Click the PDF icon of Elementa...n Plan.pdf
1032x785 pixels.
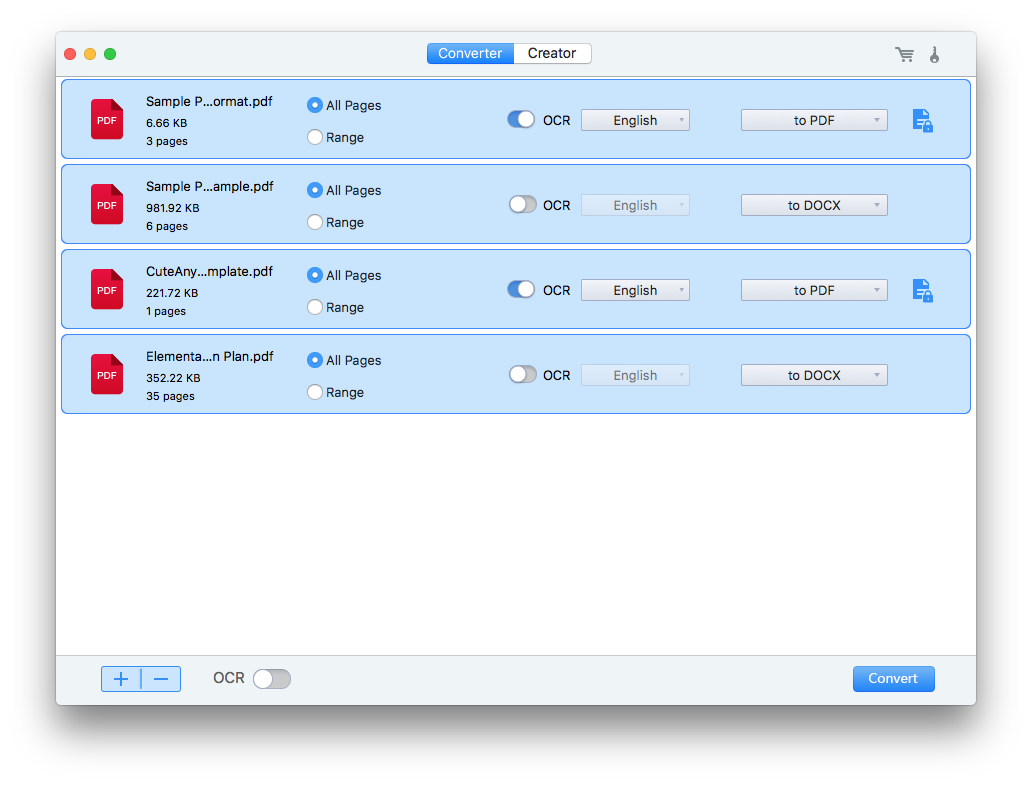(x=106, y=374)
